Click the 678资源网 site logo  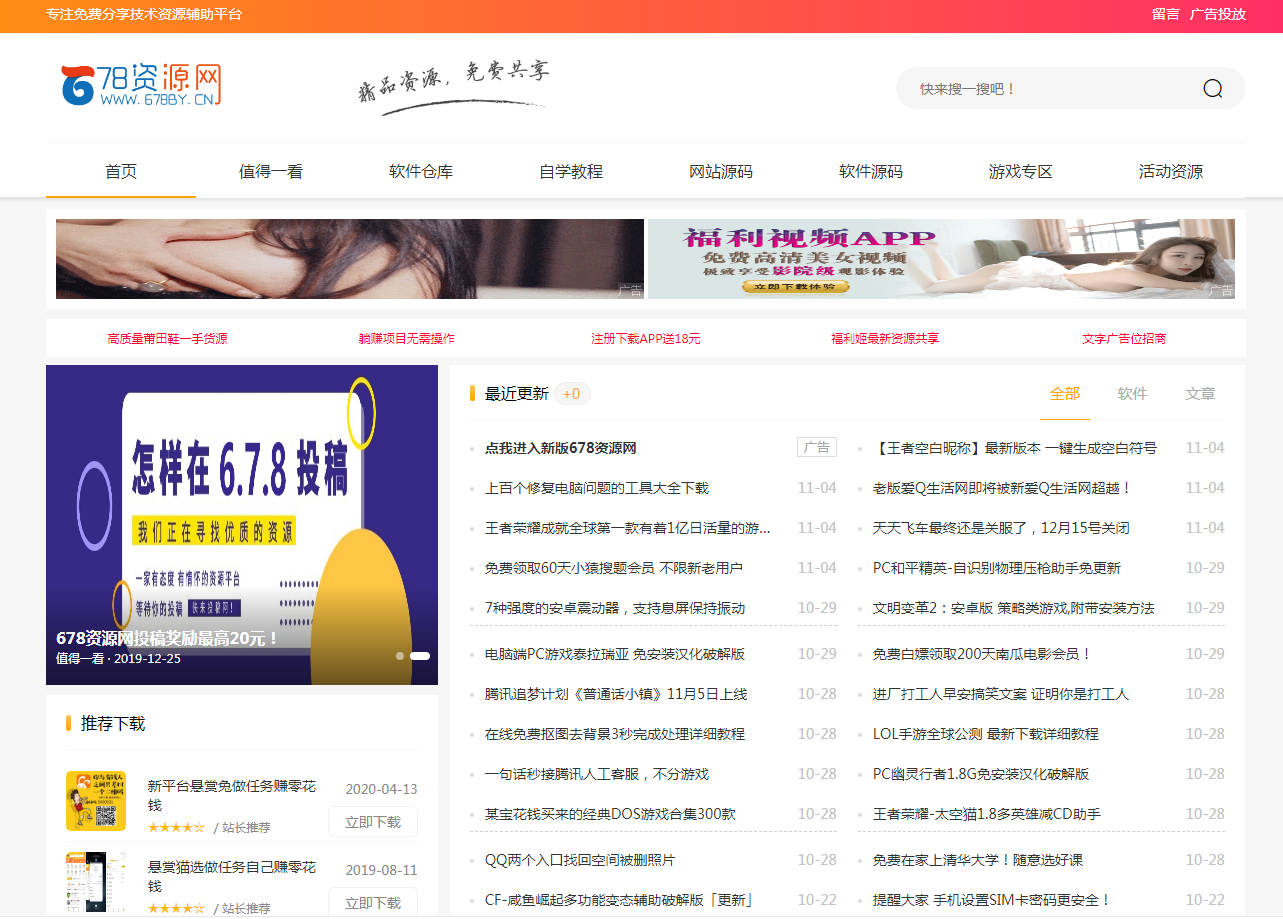(140, 86)
